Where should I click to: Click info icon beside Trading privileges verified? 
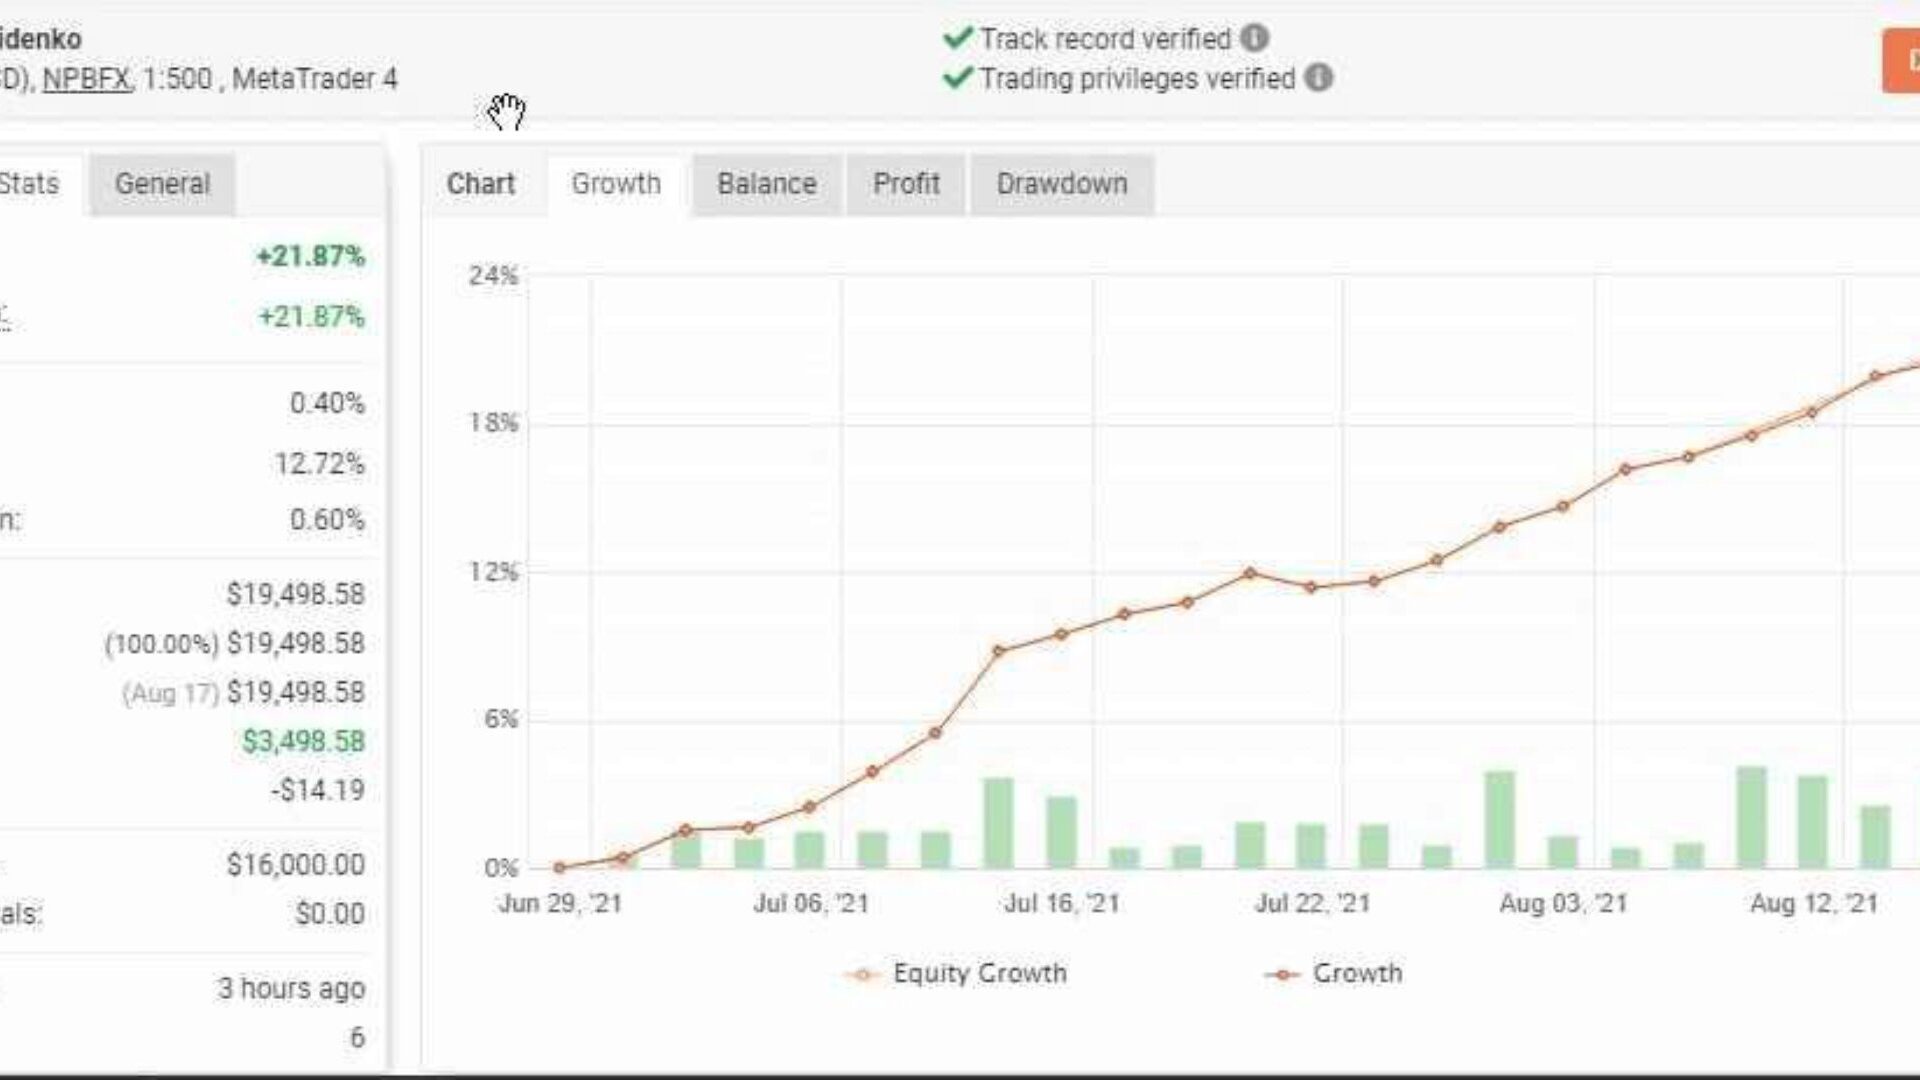click(1319, 77)
